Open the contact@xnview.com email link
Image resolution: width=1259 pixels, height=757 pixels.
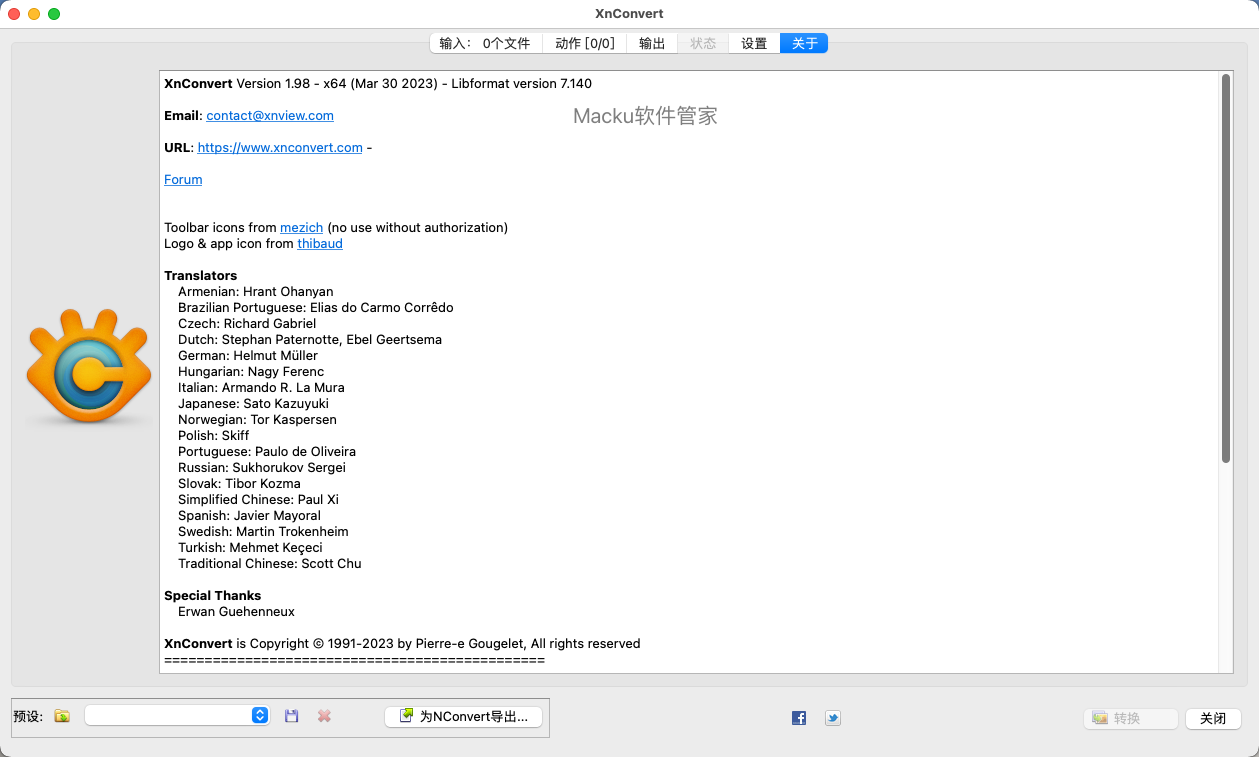point(270,115)
